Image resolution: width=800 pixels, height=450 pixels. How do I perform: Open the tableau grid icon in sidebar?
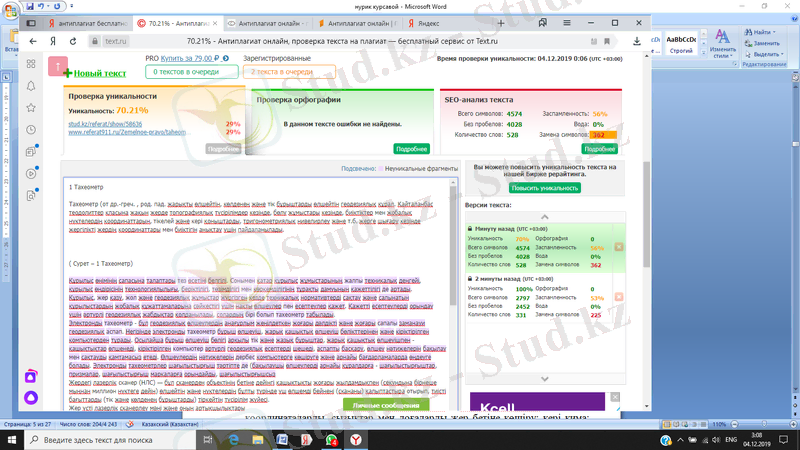(31, 64)
